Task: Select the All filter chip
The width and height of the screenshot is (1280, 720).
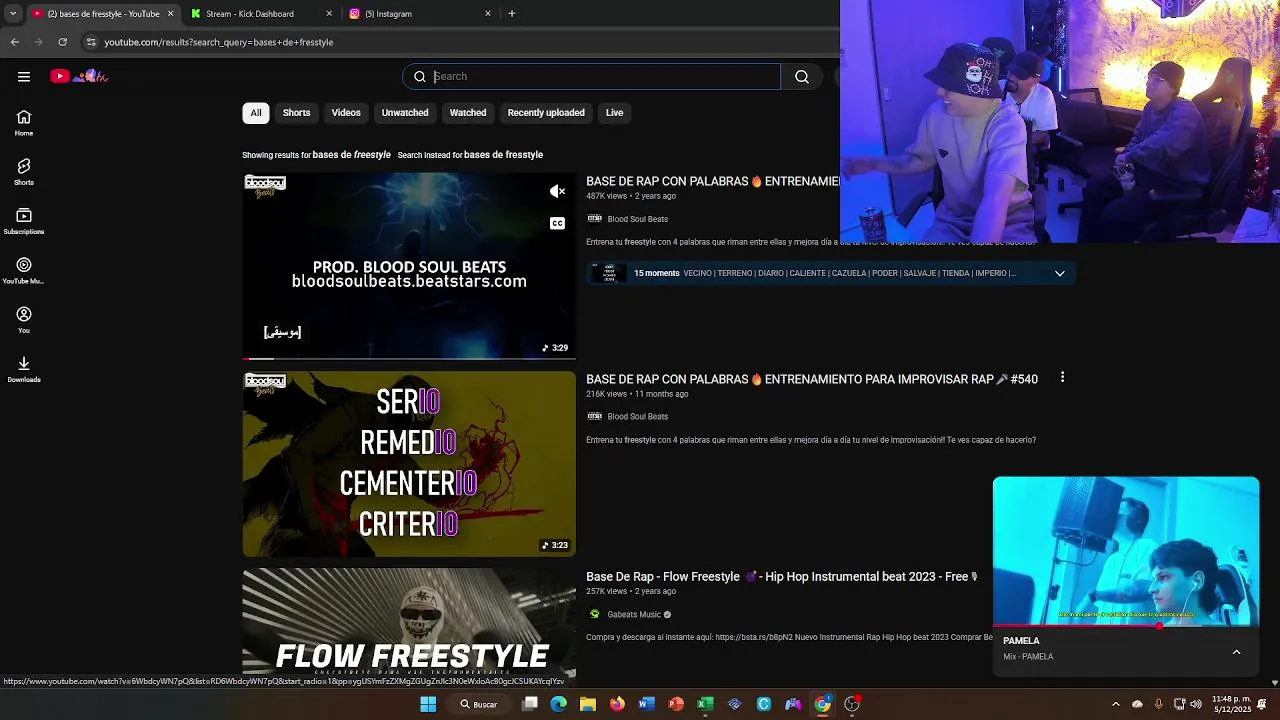Action: pyautogui.click(x=256, y=113)
